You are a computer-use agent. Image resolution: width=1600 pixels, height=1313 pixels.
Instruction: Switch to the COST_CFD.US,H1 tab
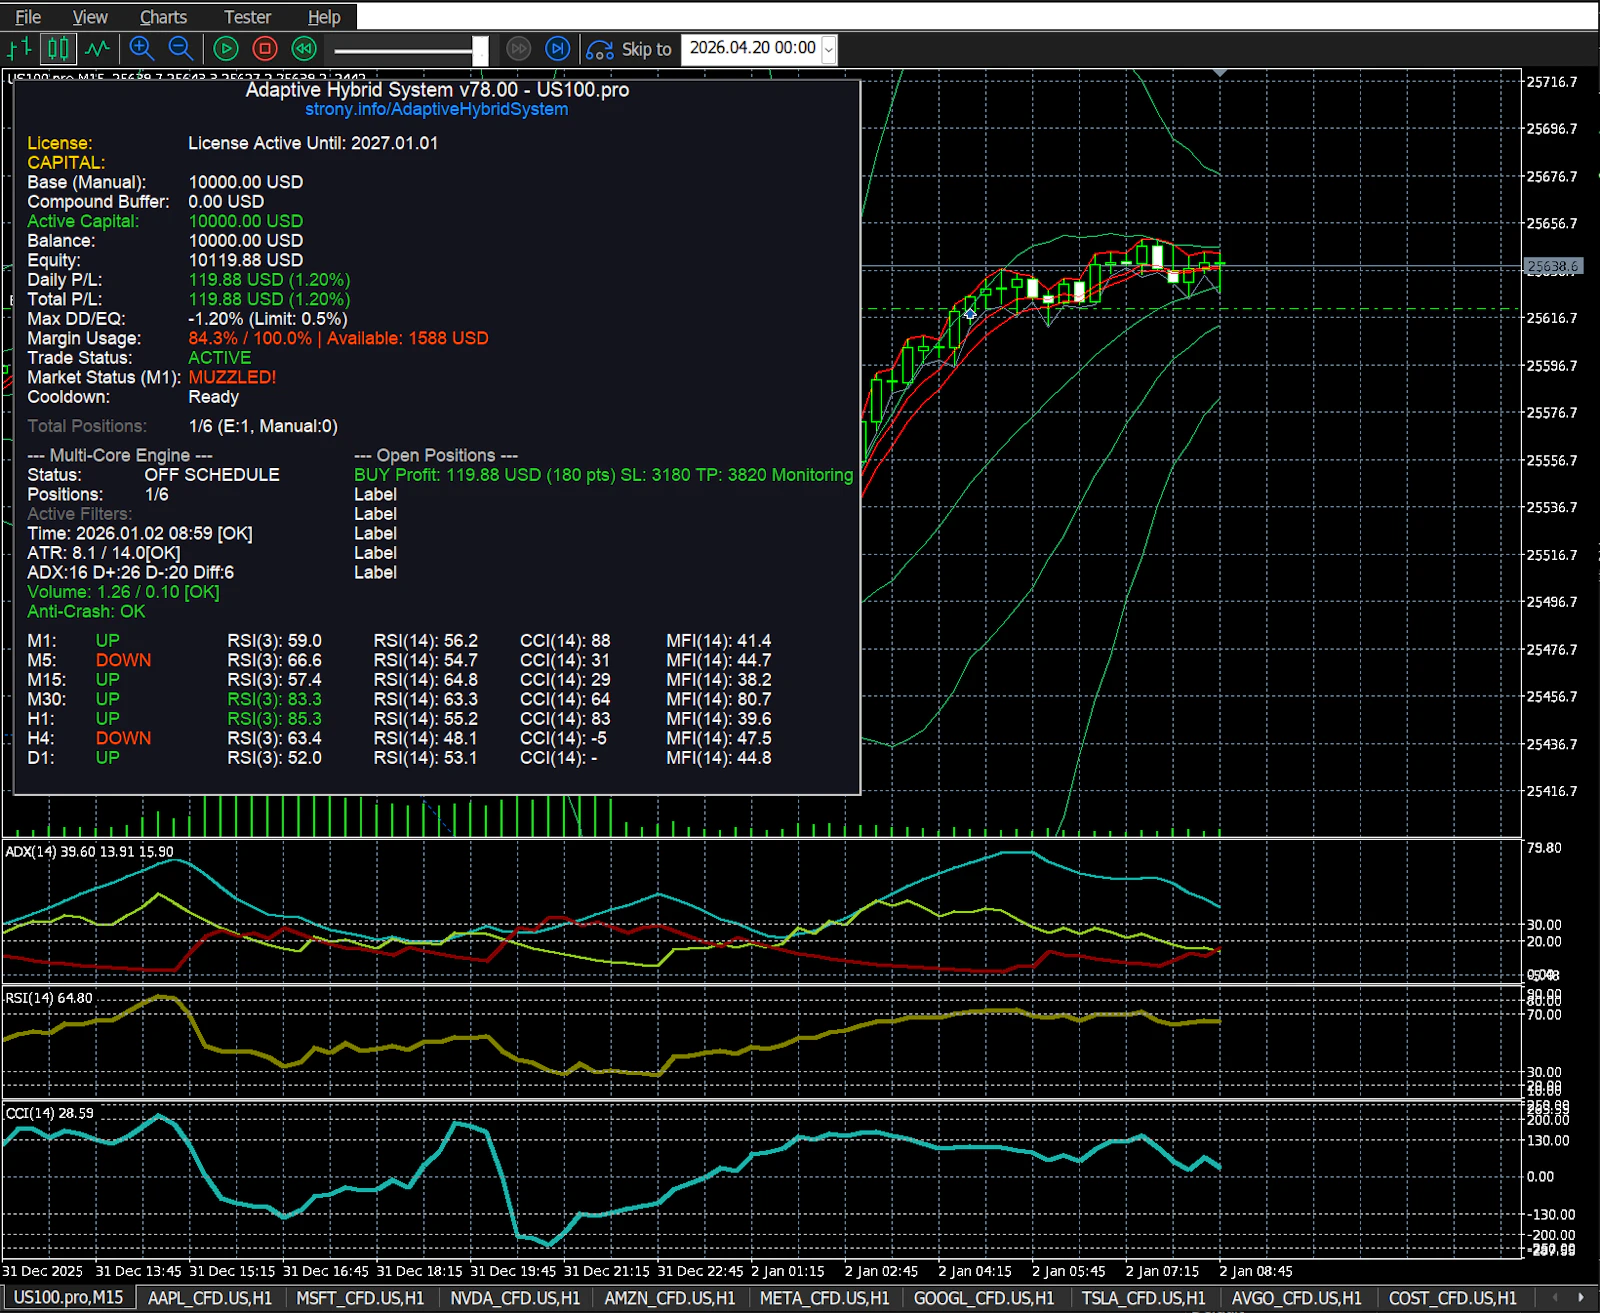click(x=1452, y=1297)
